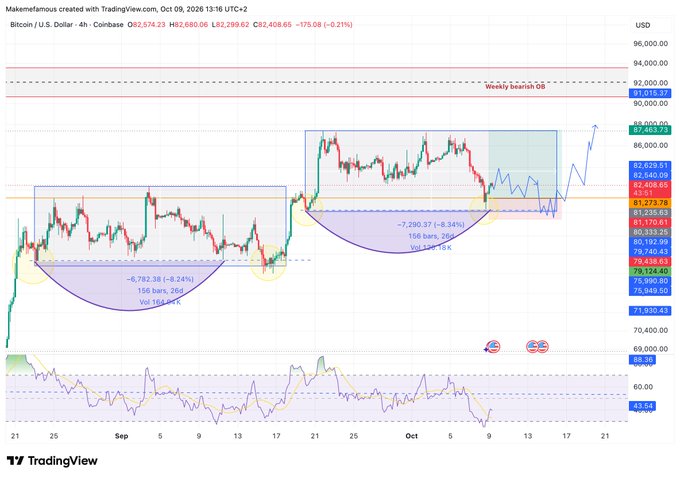Click the 96,000.00 axis value
680x478 pixels.
[651, 43]
